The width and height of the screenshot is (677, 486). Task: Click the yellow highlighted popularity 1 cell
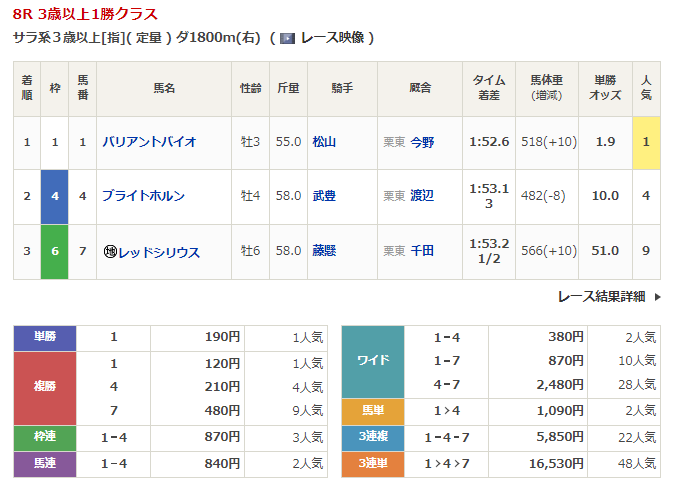[x=646, y=142]
